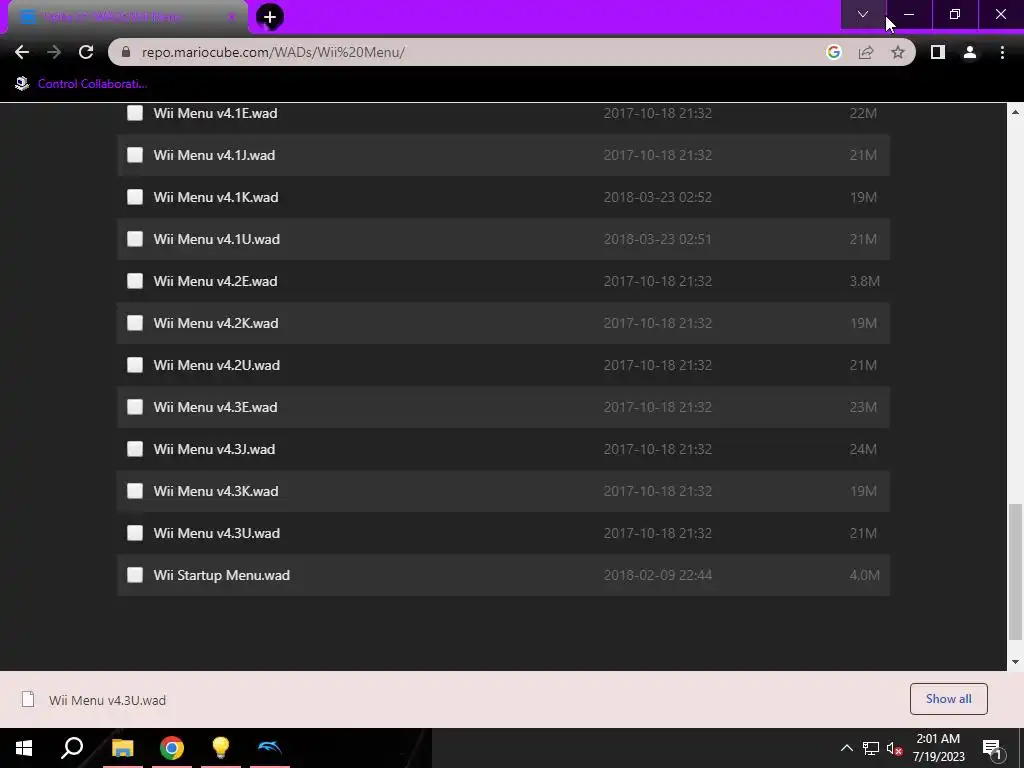
Task: Open the lightbulb app in the taskbar
Action: coord(221,748)
